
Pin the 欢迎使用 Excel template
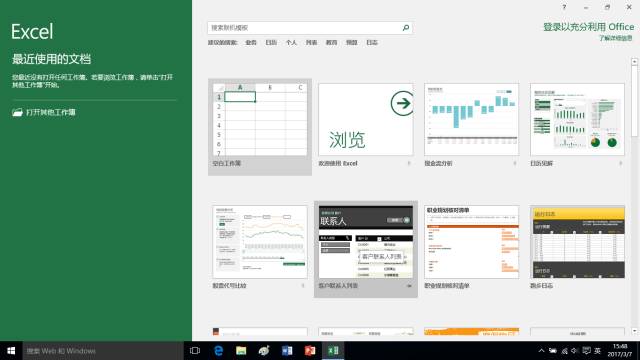coord(409,163)
